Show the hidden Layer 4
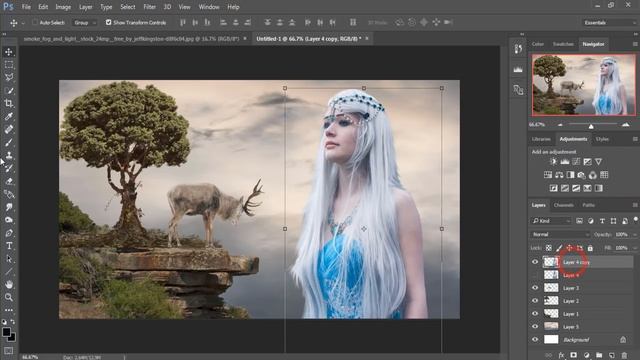 click(535, 275)
